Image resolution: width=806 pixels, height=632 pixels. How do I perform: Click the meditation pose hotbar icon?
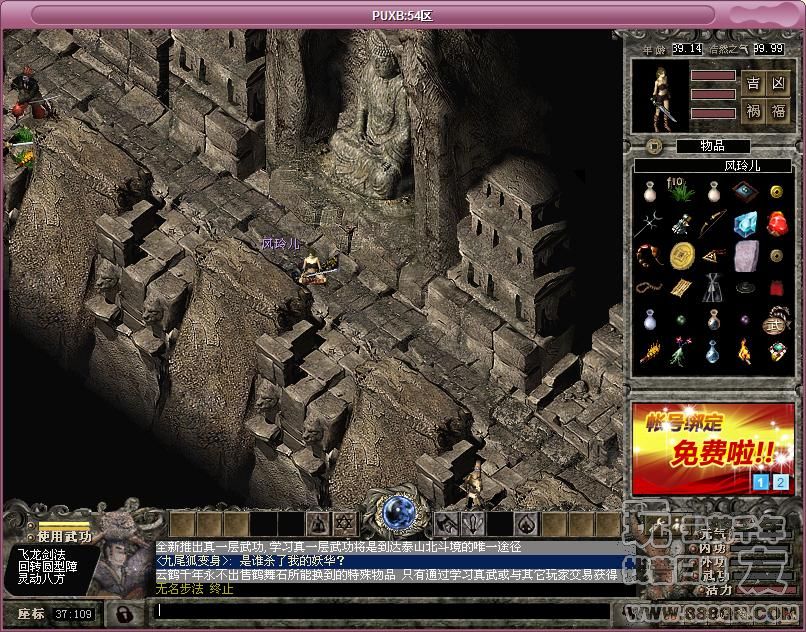pyautogui.click(x=318, y=525)
